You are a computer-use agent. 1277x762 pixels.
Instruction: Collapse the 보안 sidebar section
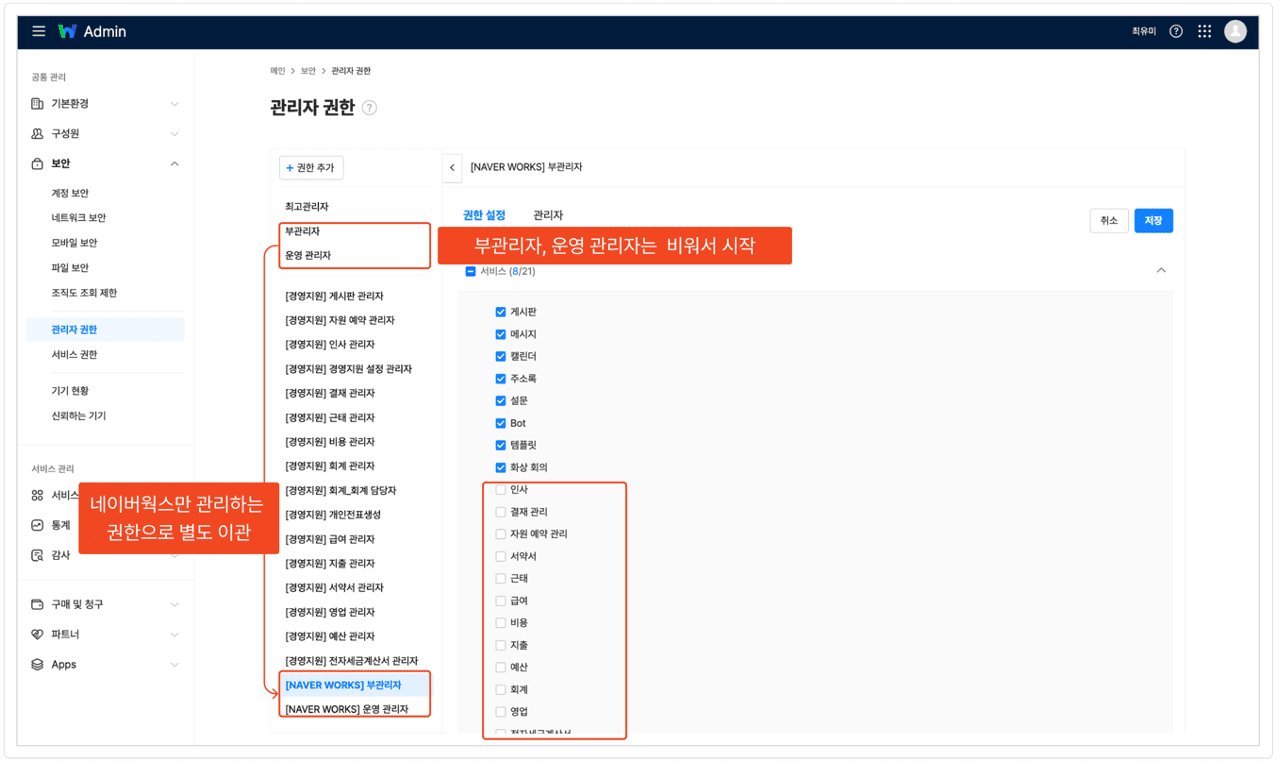pos(174,164)
